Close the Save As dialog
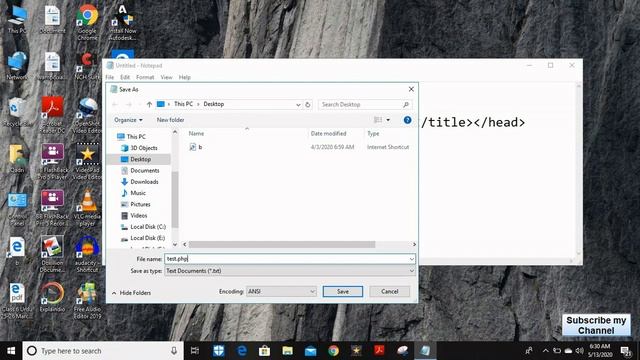 pyautogui.click(x=411, y=89)
